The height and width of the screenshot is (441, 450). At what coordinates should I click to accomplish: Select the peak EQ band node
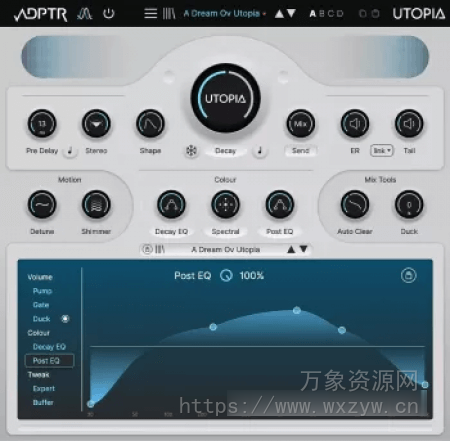point(297,310)
